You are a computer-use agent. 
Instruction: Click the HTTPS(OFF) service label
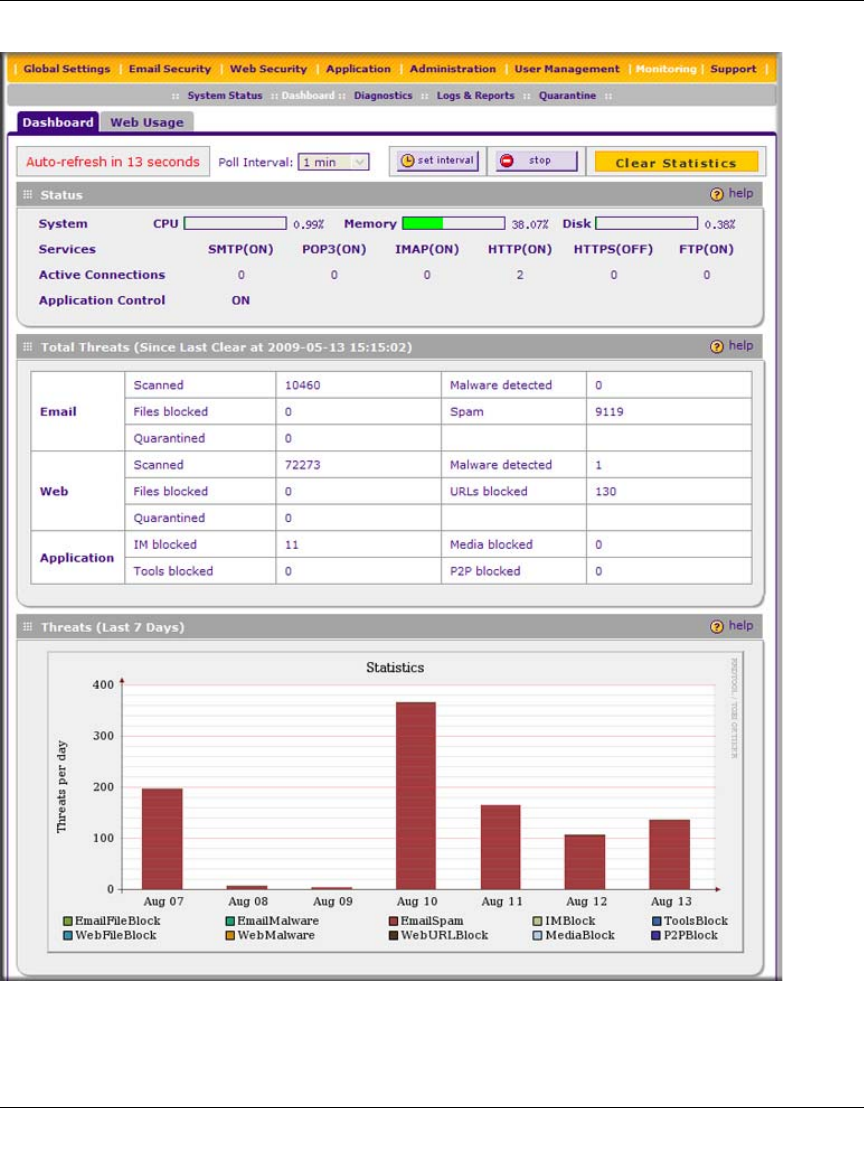point(613,249)
